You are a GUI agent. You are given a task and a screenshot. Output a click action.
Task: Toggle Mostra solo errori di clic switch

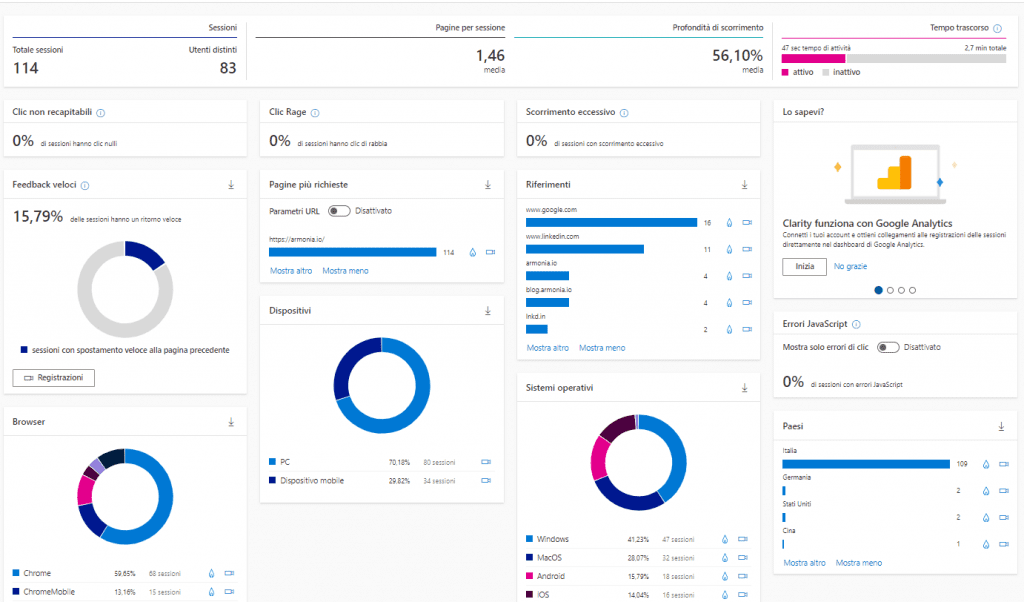click(x=887, y=347)
